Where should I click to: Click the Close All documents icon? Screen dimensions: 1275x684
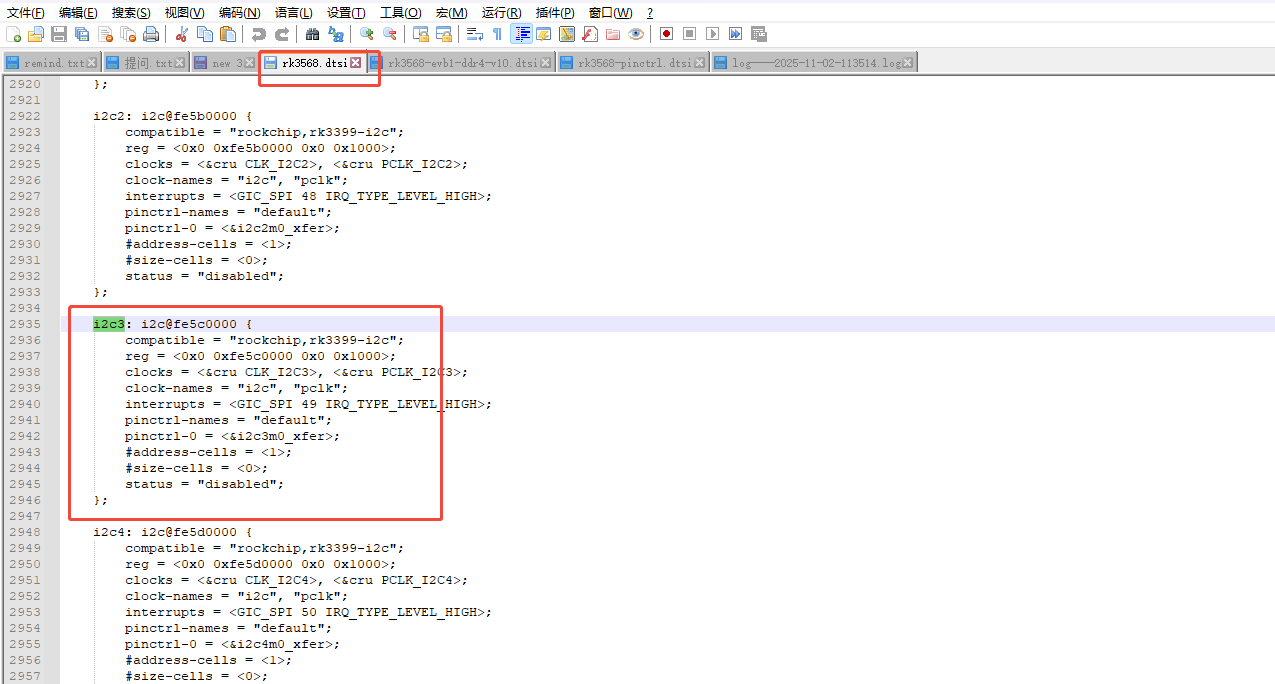(x=128, y=34)
